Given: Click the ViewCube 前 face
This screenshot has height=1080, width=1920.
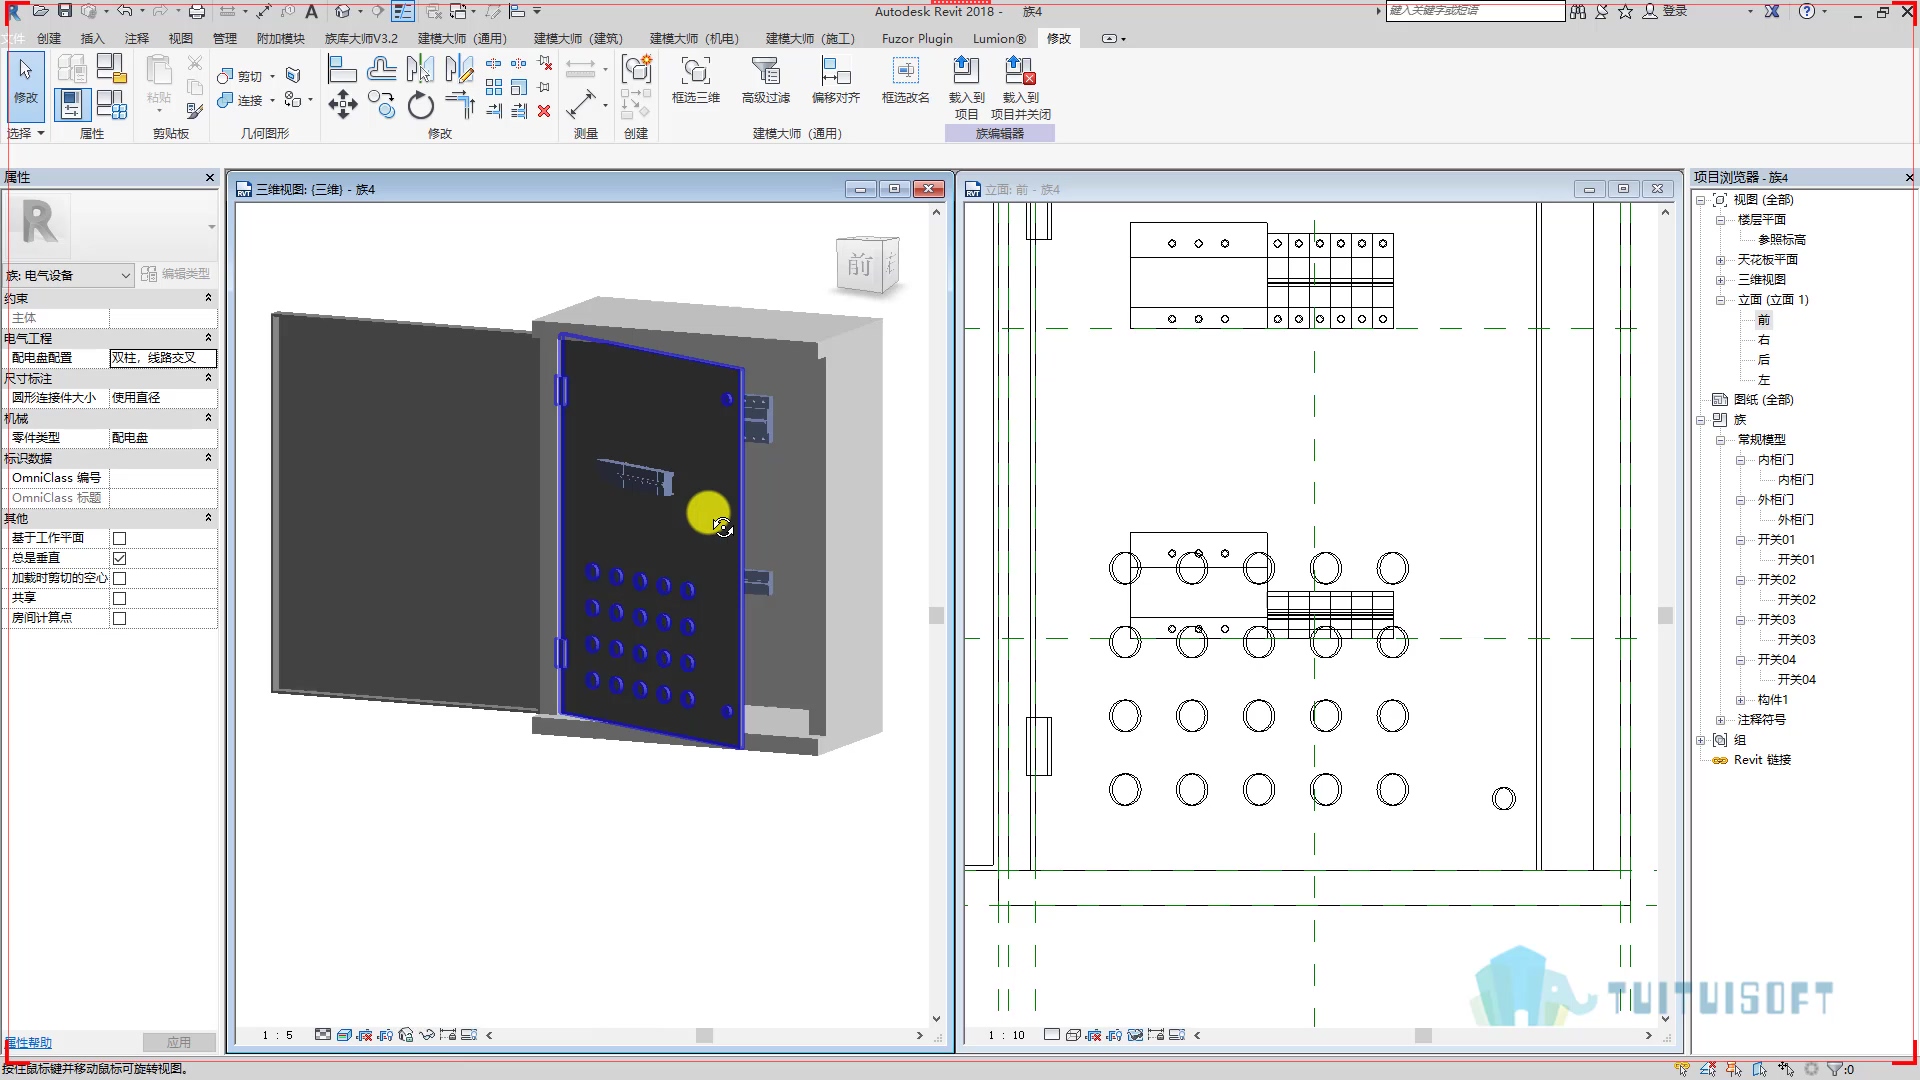Looking at the screenshot, I should click(x=861, y=266).
